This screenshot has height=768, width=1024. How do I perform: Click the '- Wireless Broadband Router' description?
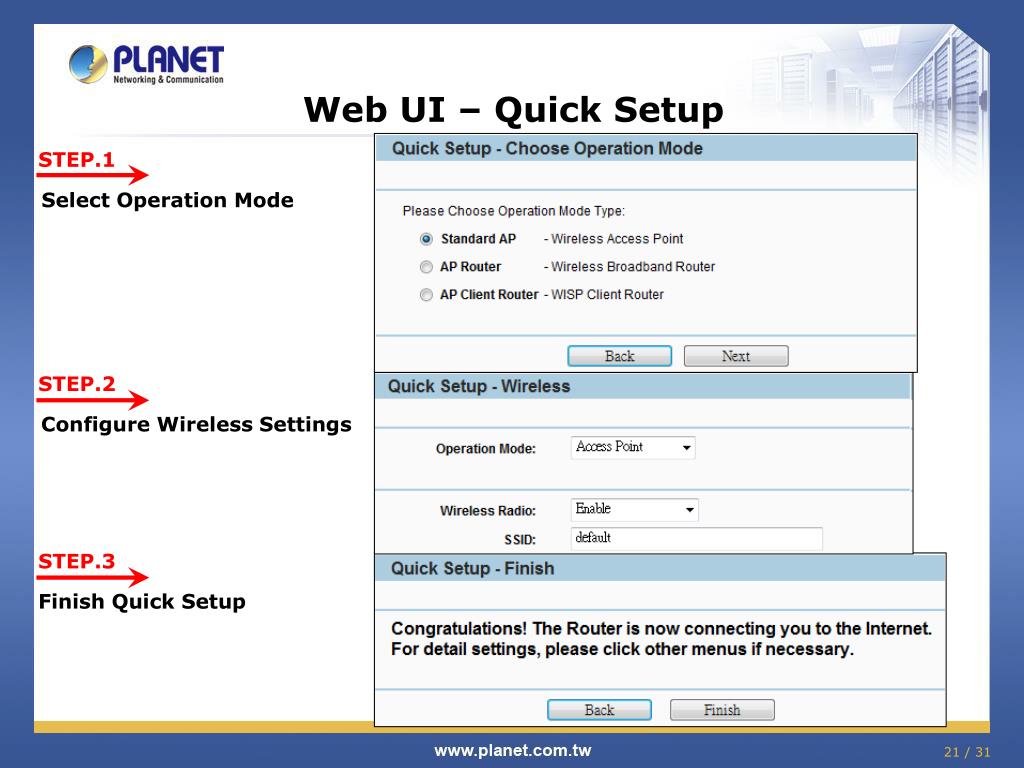630,267
